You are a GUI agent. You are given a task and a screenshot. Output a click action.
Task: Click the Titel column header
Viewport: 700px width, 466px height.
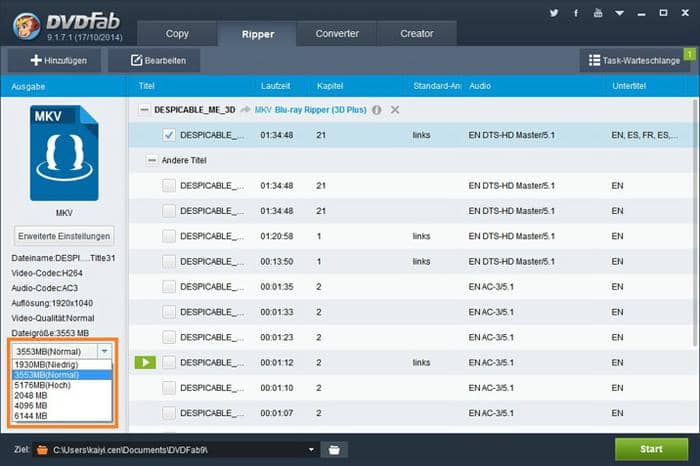pos(146,86)
